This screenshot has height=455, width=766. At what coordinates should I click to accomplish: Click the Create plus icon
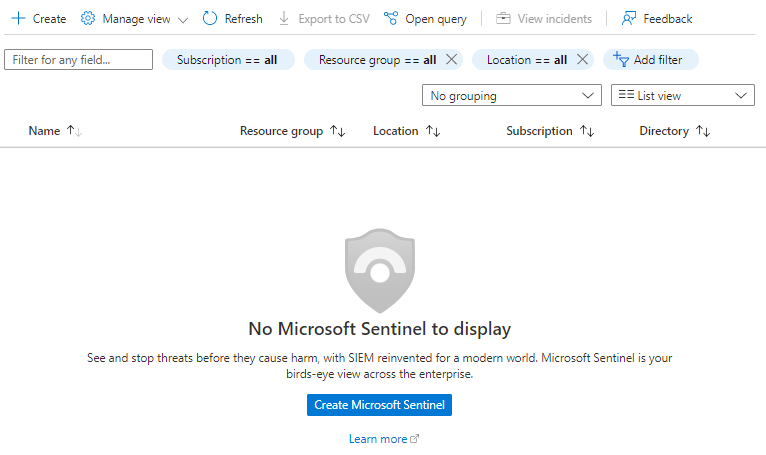pyautogui.click(x=17, y=19)
